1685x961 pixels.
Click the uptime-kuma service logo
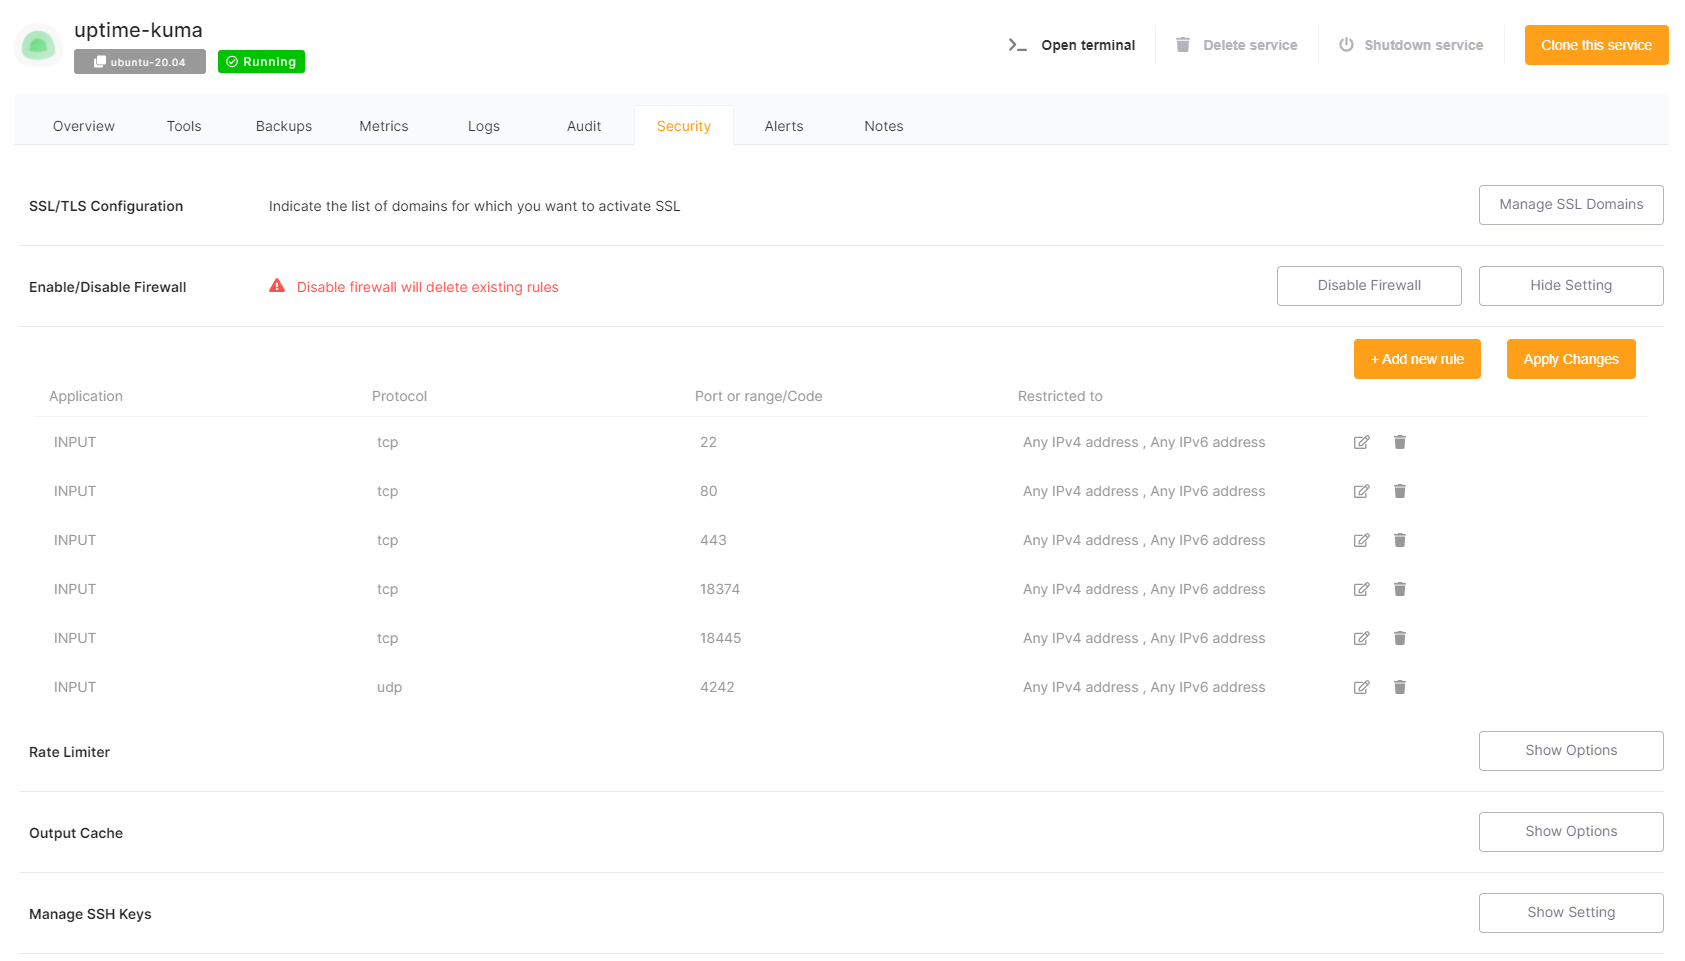pos(38,45)
